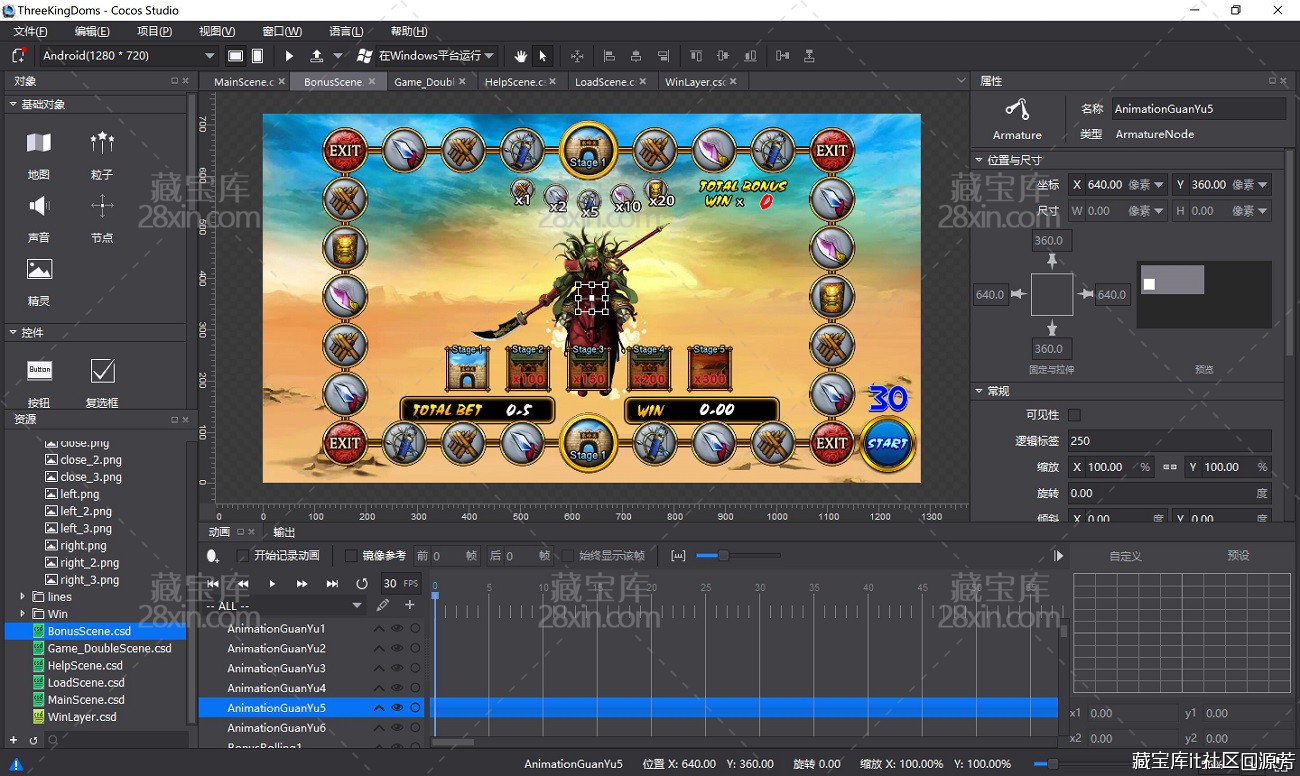Click the timeline plus add-animation icon

pyautogui.click(x=409, y=605)
